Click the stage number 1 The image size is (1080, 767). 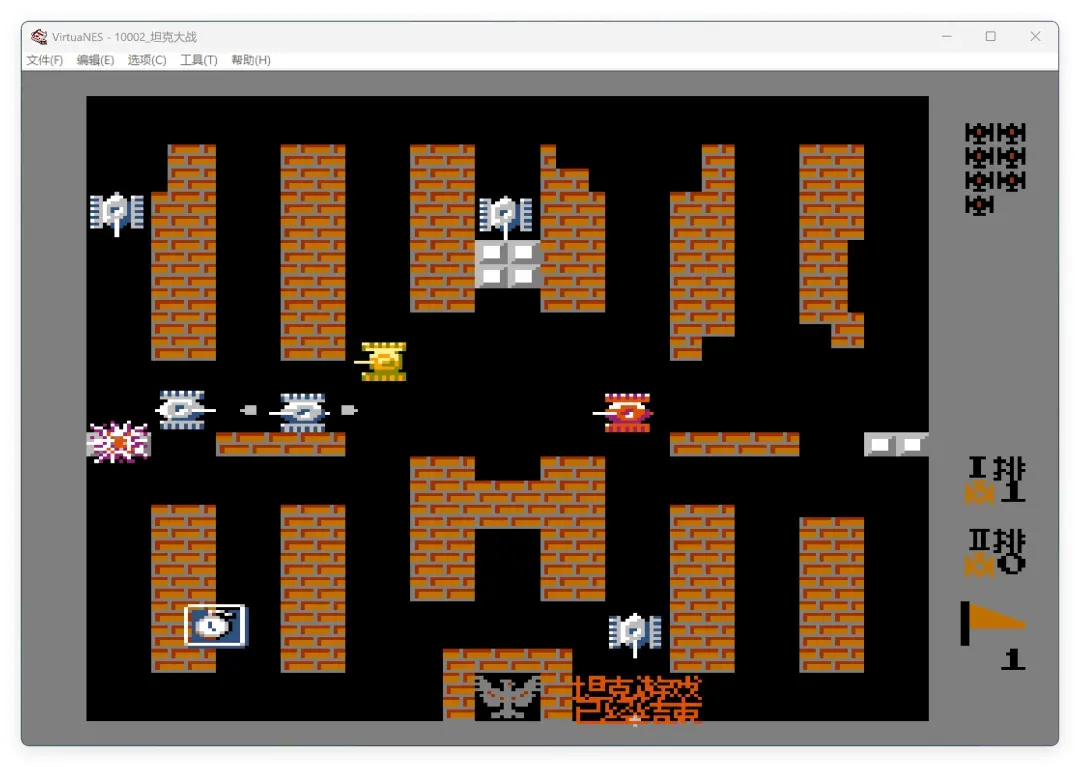[1012, 660]
